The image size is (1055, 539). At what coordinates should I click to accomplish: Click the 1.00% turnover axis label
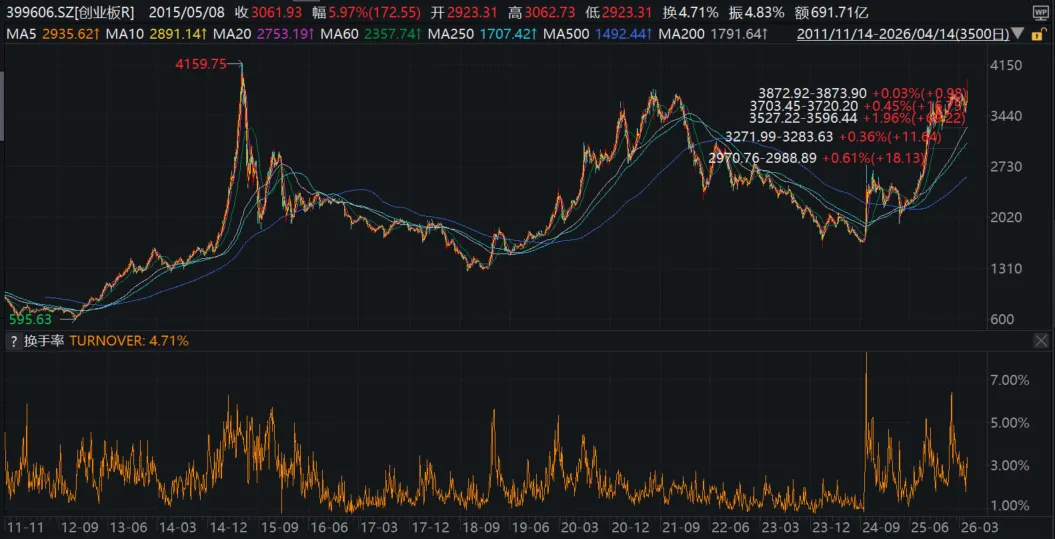pos(1011,505)
